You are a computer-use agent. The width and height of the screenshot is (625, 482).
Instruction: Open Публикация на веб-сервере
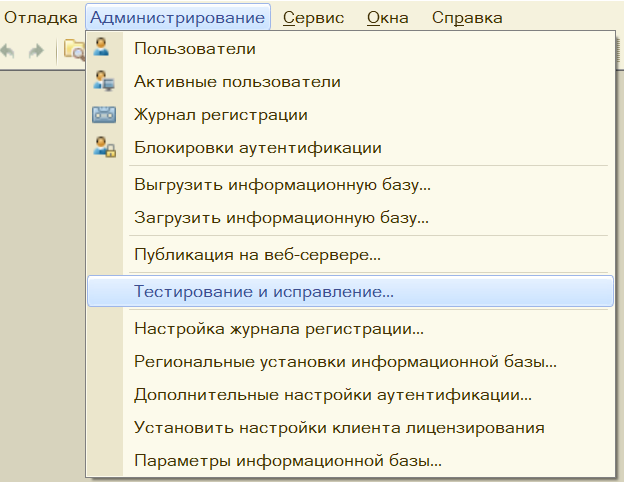(350, 254)
